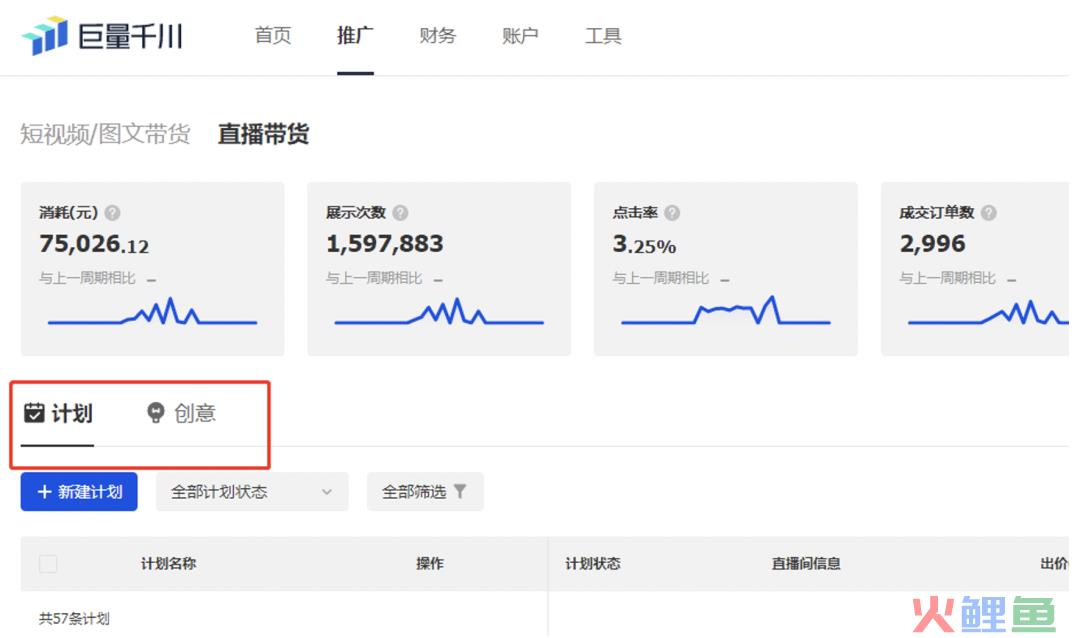Click 与上一周期相比 under 点击率

(661, 278)
